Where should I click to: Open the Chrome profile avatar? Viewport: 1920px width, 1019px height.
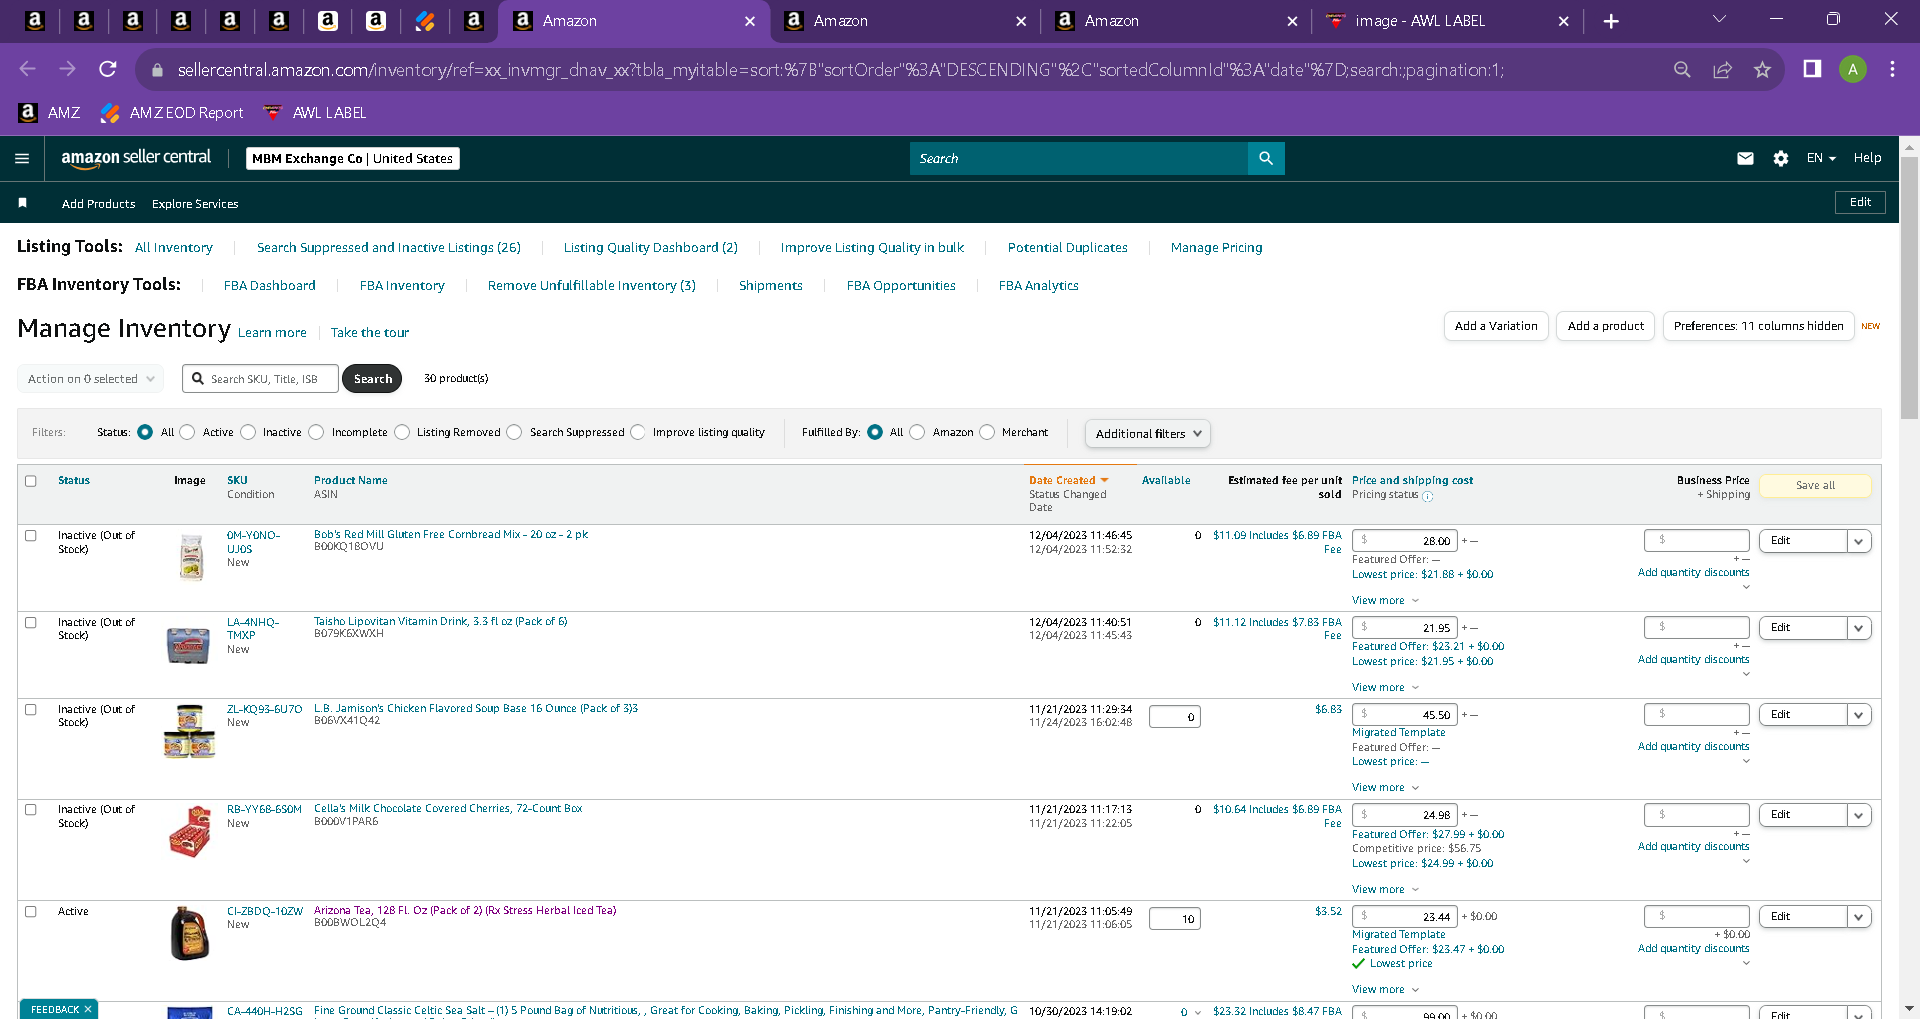[x=1853, y=69]
